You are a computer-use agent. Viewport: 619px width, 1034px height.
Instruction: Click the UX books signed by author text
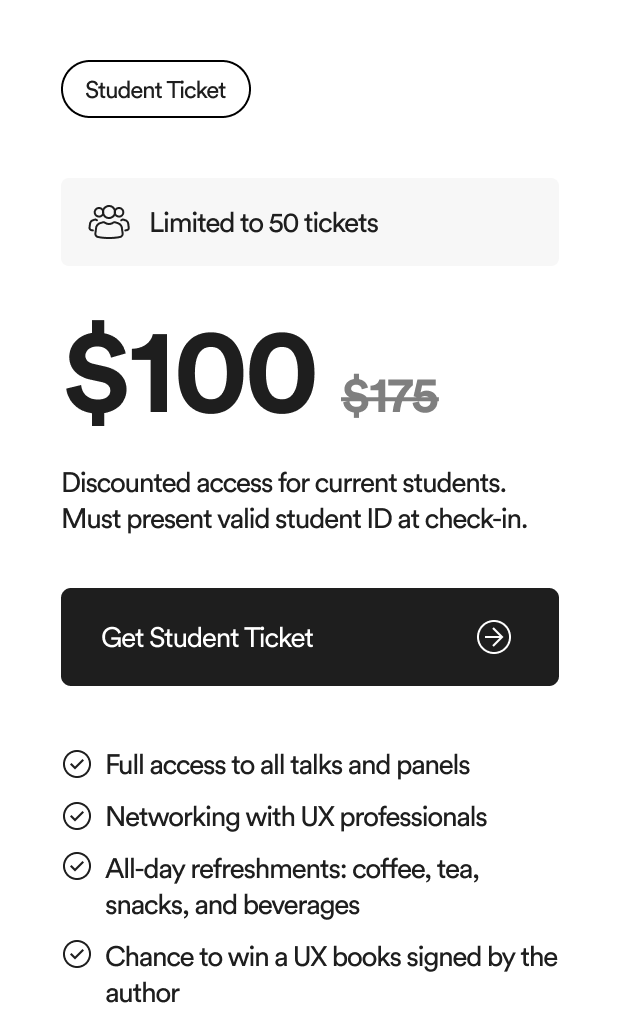(x=332, y=975)
